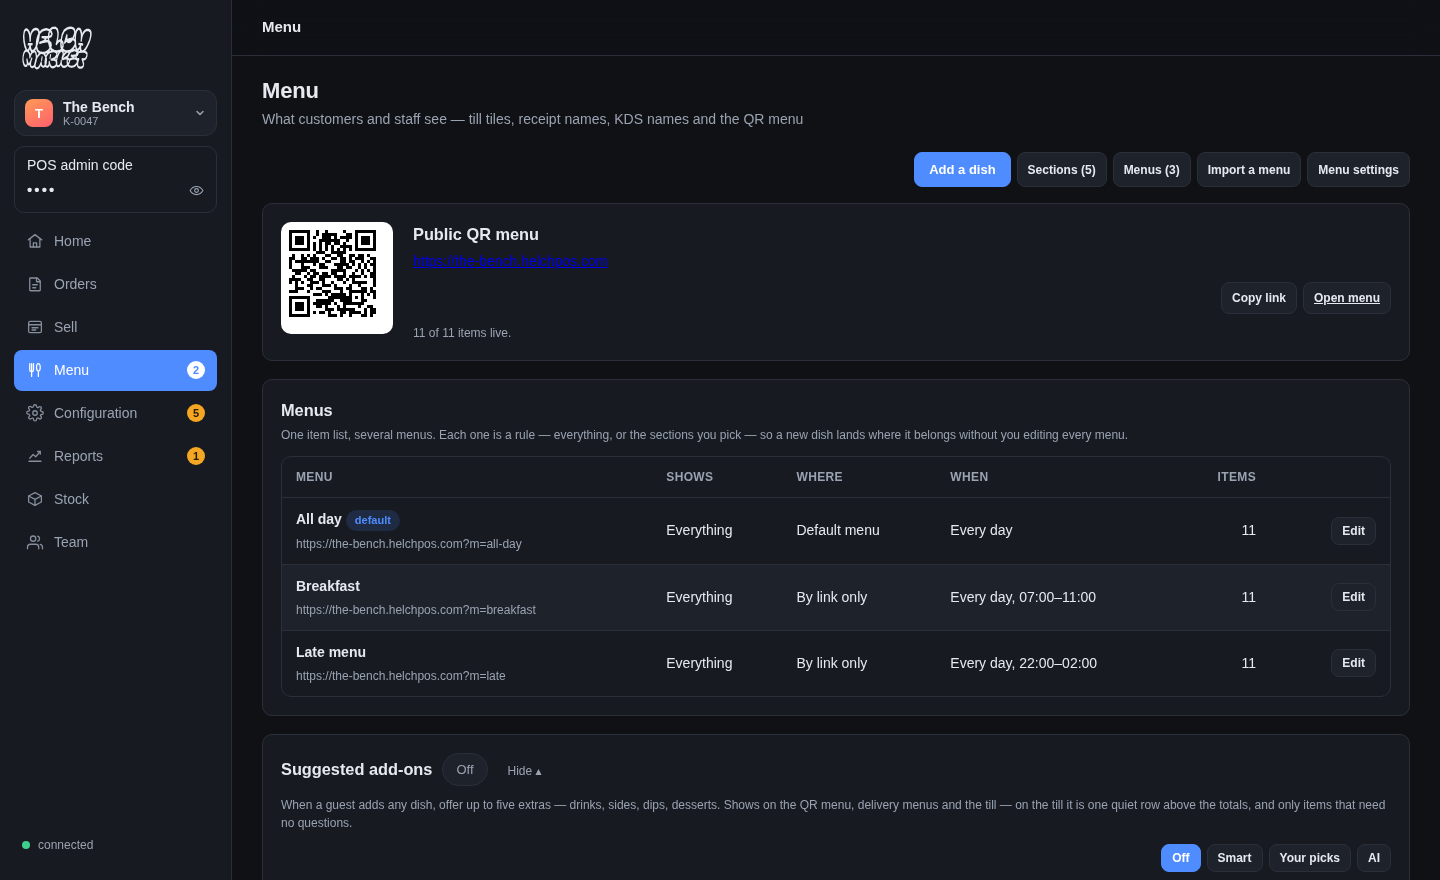Open The Bench venue switcher chevron
Screen dimensions: 1440x880
[x=200, y=113]
